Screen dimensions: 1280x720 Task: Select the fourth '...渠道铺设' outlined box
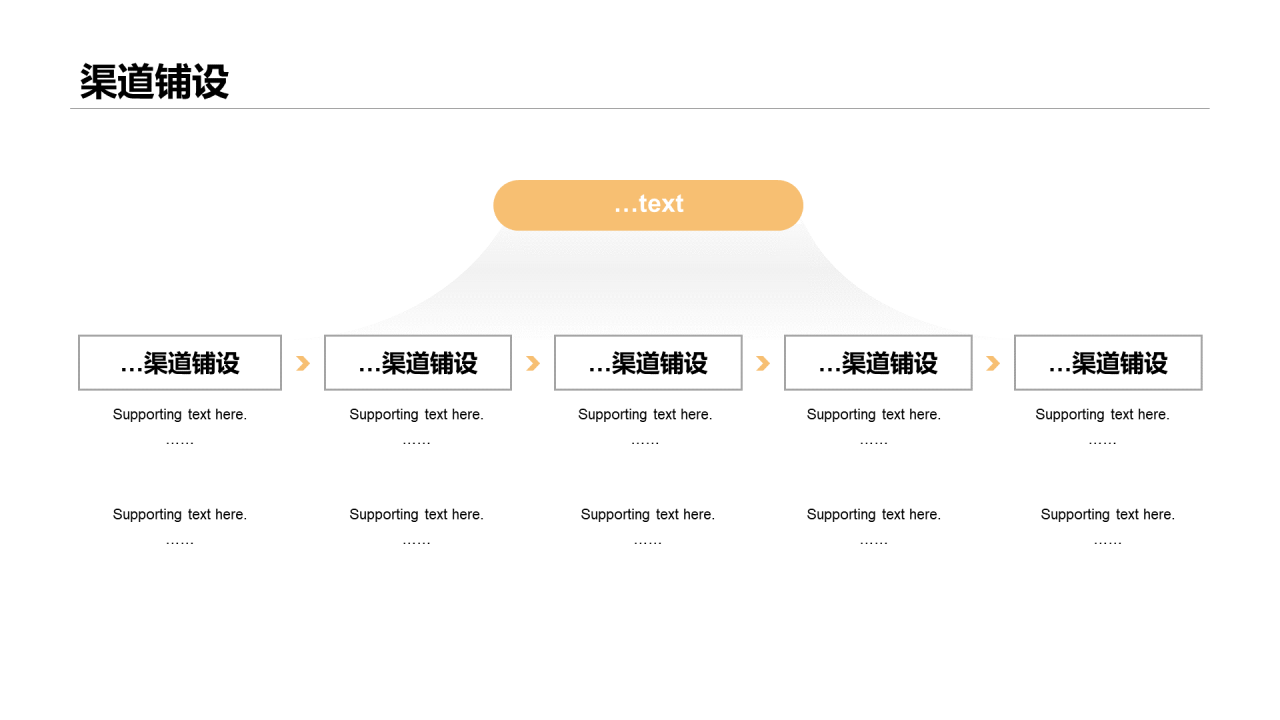[878, 362]
